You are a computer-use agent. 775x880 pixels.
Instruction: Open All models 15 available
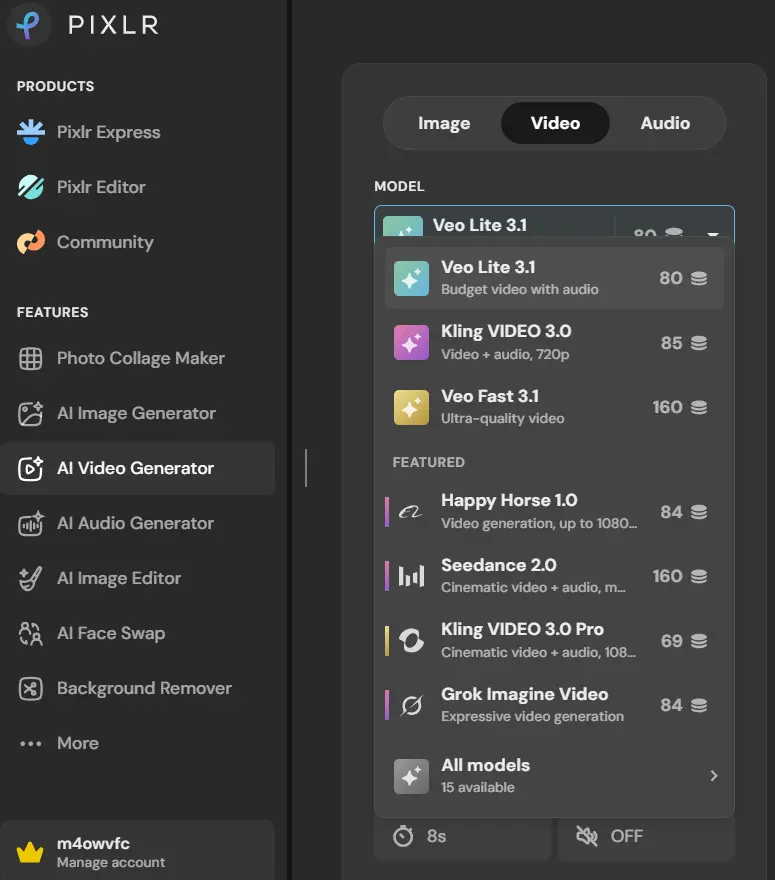[x=554, y=776]
